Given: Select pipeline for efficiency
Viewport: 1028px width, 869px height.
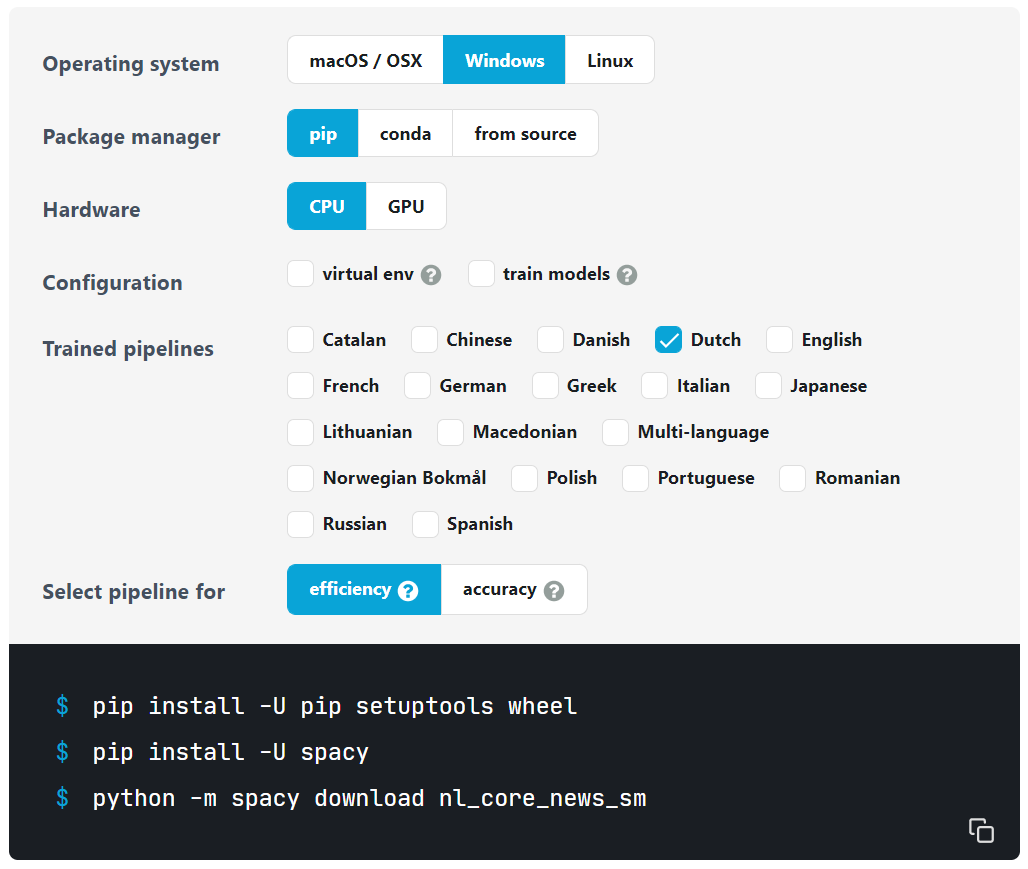Looking at the screenshot, I should [364, 590].
